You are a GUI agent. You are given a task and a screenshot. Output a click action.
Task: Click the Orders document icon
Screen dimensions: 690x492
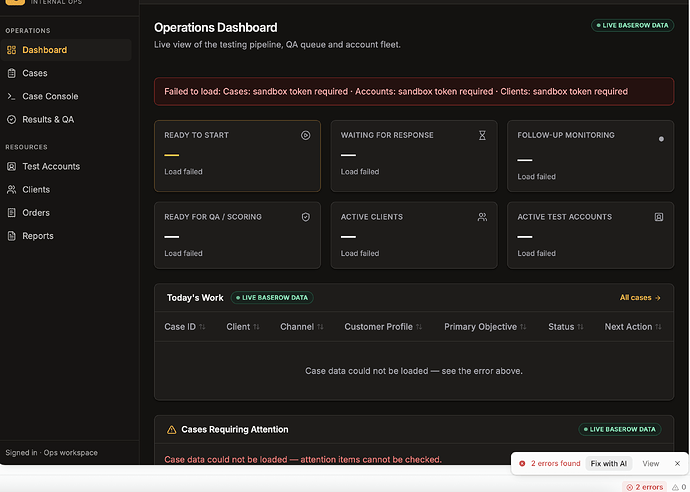(11, 213)
